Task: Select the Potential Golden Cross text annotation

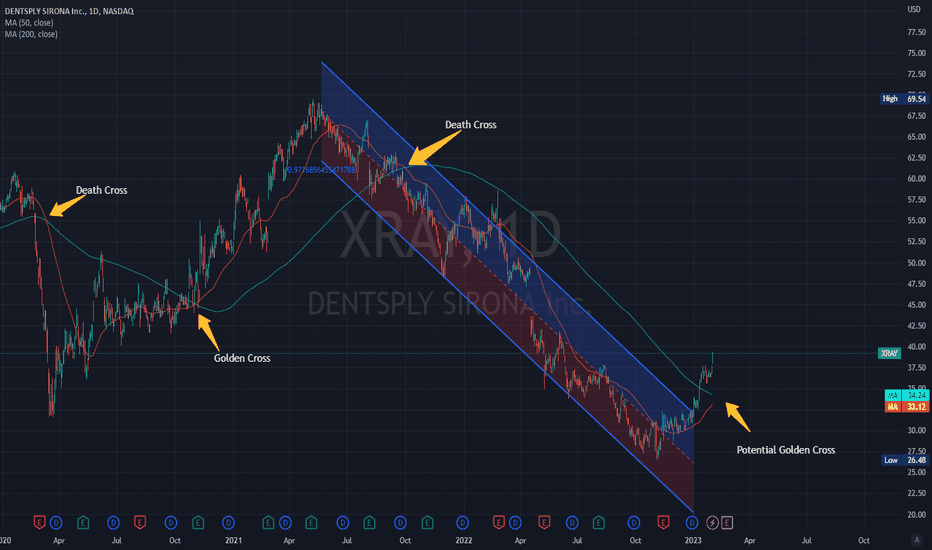Action: [786, 450]
